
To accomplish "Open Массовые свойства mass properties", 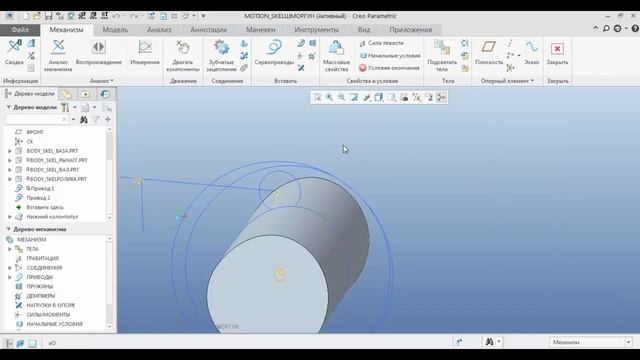I will [x=336, y=55].
